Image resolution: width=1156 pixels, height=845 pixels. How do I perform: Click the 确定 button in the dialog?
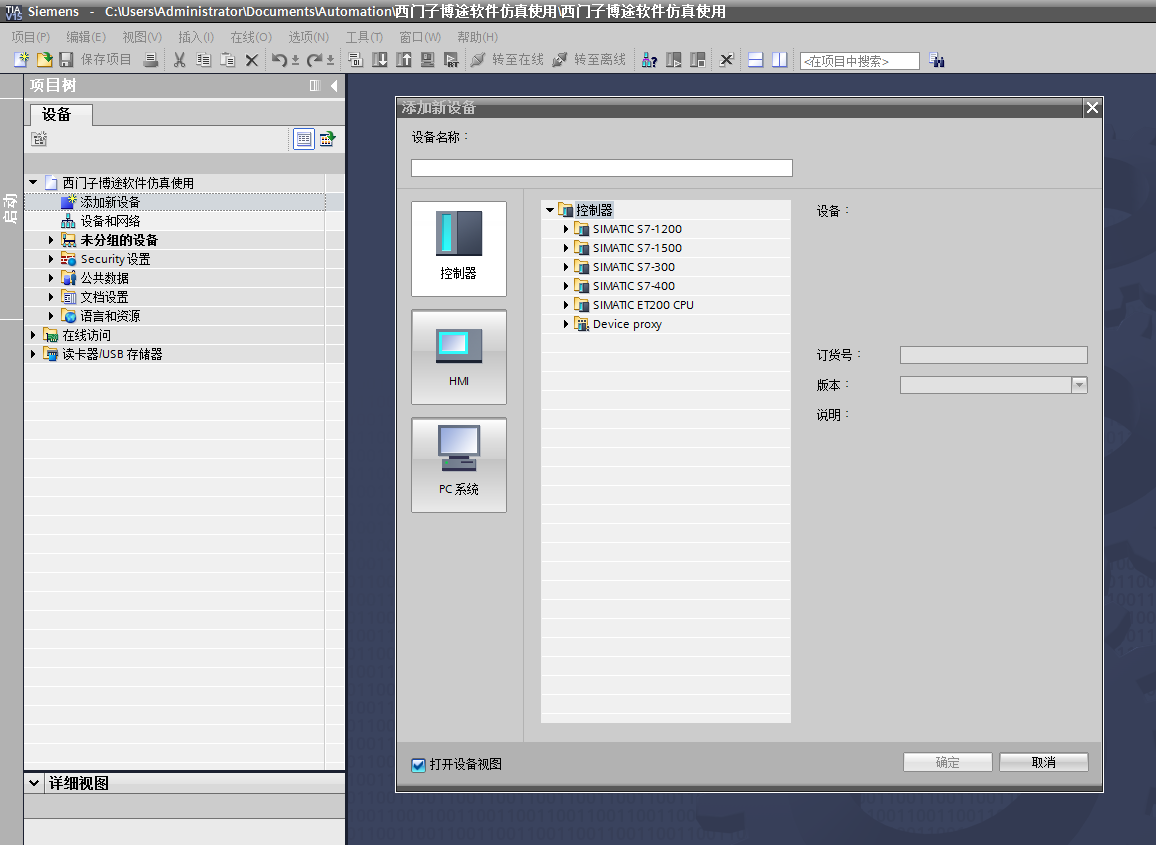tap(947, 762)
